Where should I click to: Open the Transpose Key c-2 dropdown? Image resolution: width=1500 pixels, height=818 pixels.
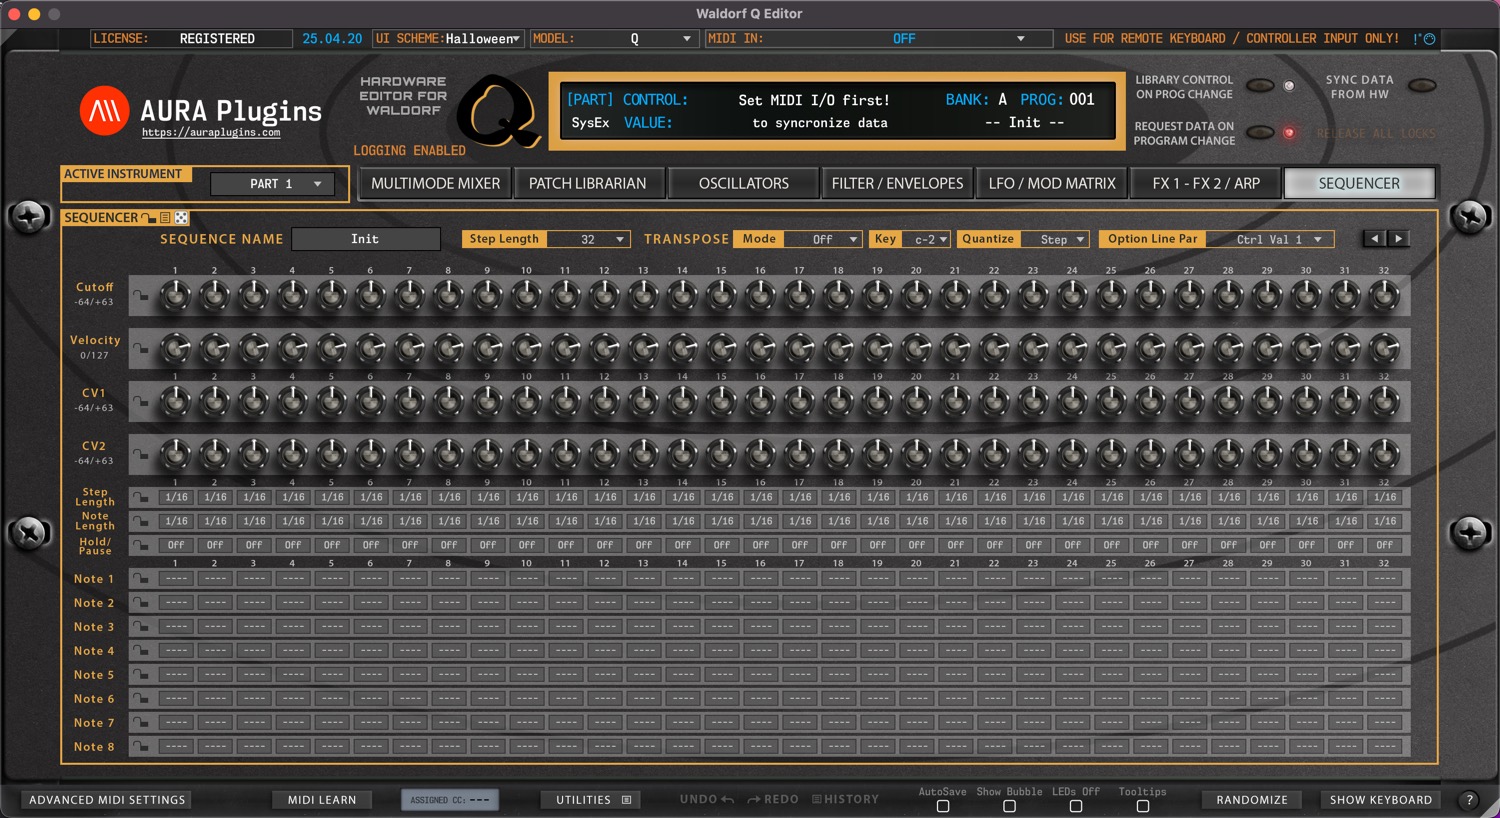point(926,239)
